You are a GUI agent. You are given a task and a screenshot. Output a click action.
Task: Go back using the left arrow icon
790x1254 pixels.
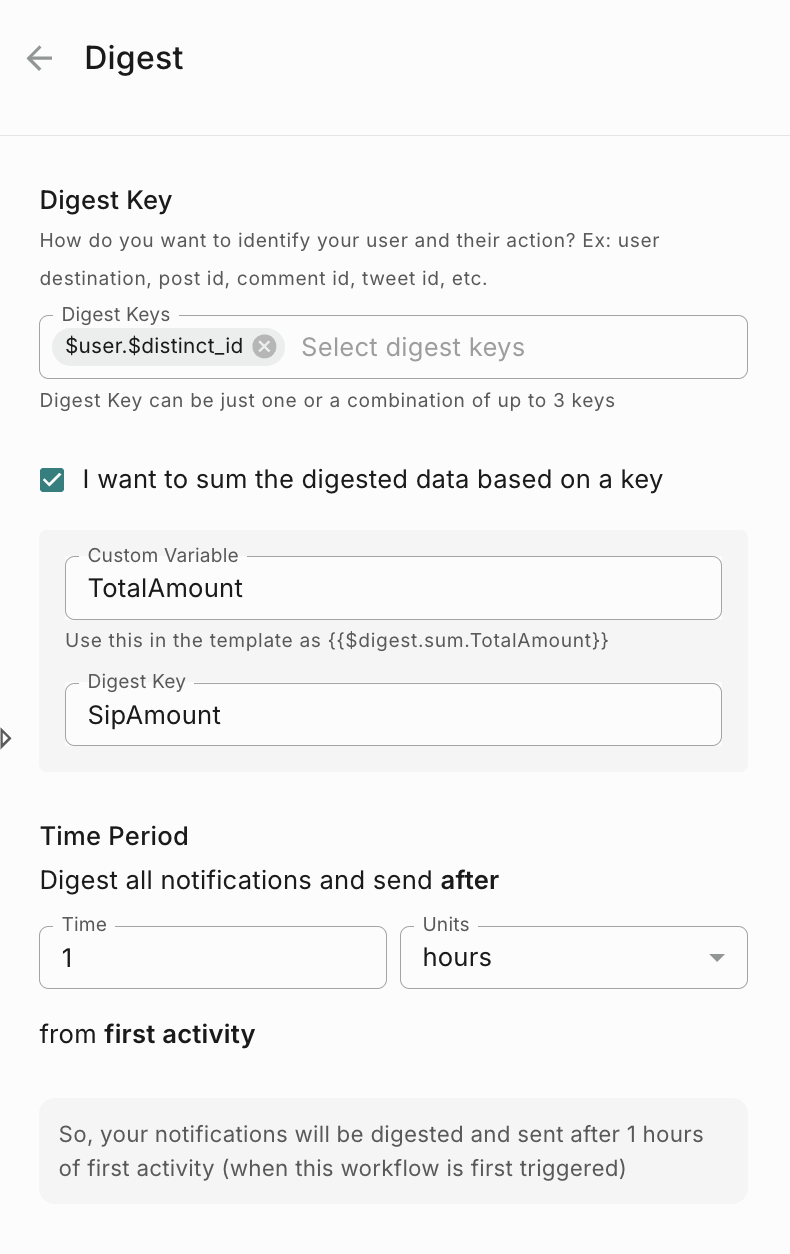pos(39,58)
